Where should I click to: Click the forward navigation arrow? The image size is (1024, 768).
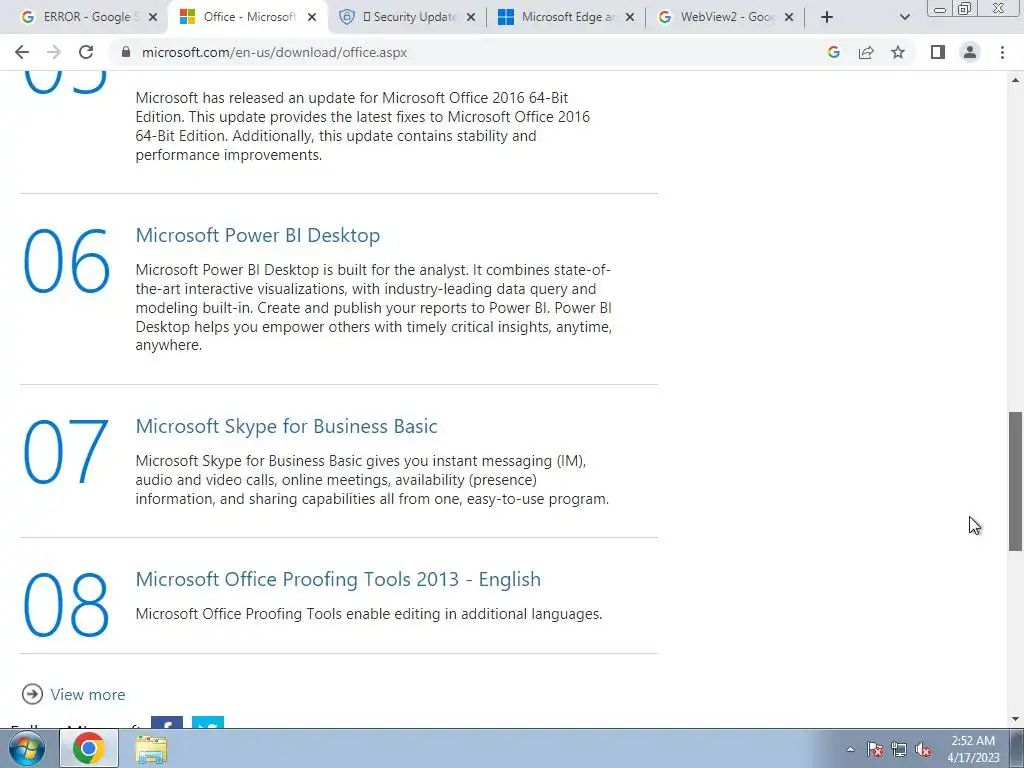coord(54,52)
